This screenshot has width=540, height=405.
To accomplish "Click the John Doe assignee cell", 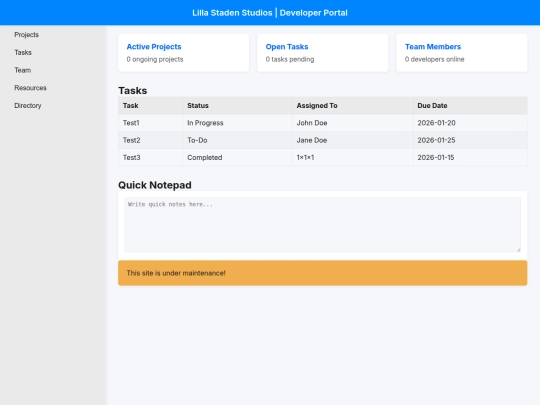I will pos(353,123).
